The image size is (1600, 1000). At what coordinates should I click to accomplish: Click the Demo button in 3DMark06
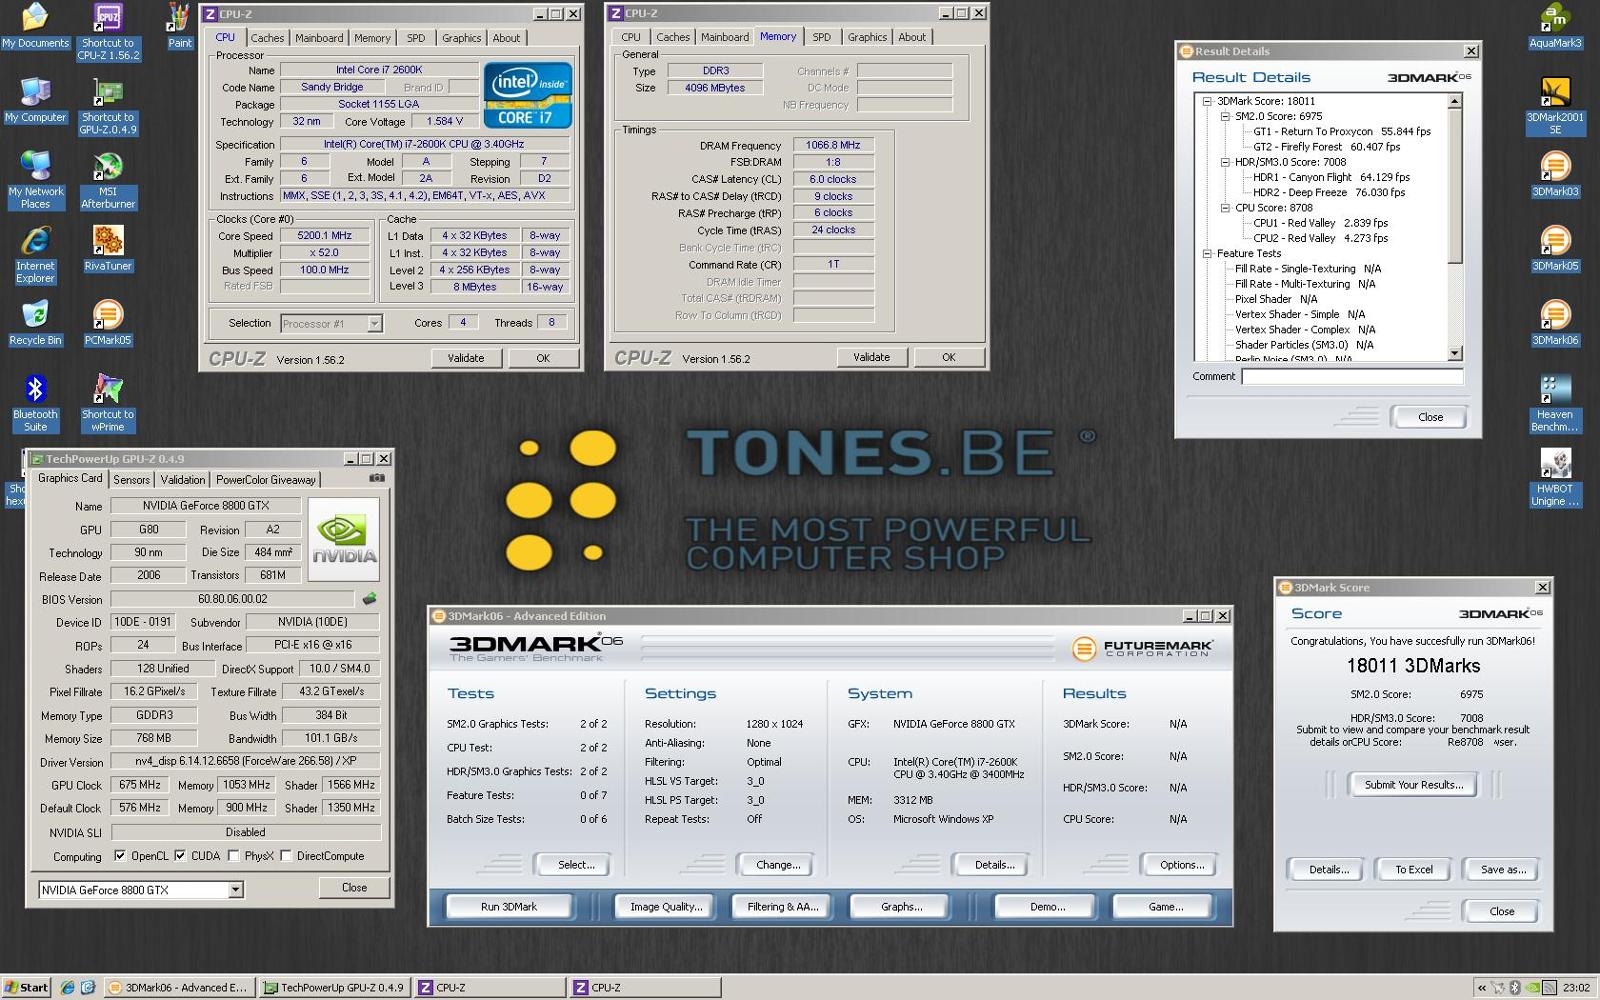tap(1047, 907)
